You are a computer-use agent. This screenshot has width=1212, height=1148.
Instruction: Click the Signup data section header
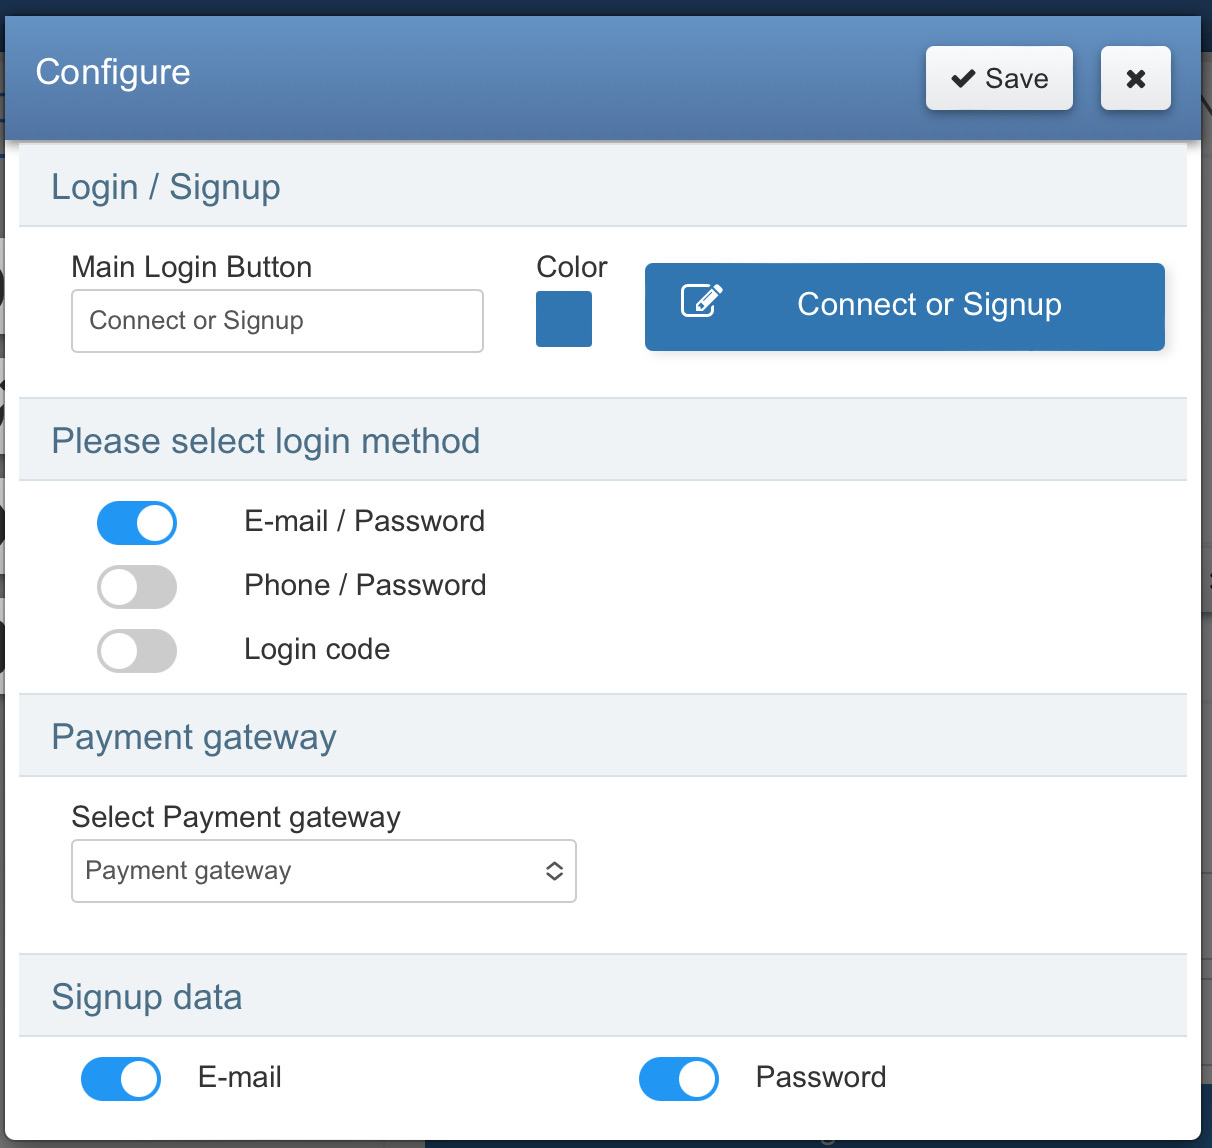coord(147,997)
